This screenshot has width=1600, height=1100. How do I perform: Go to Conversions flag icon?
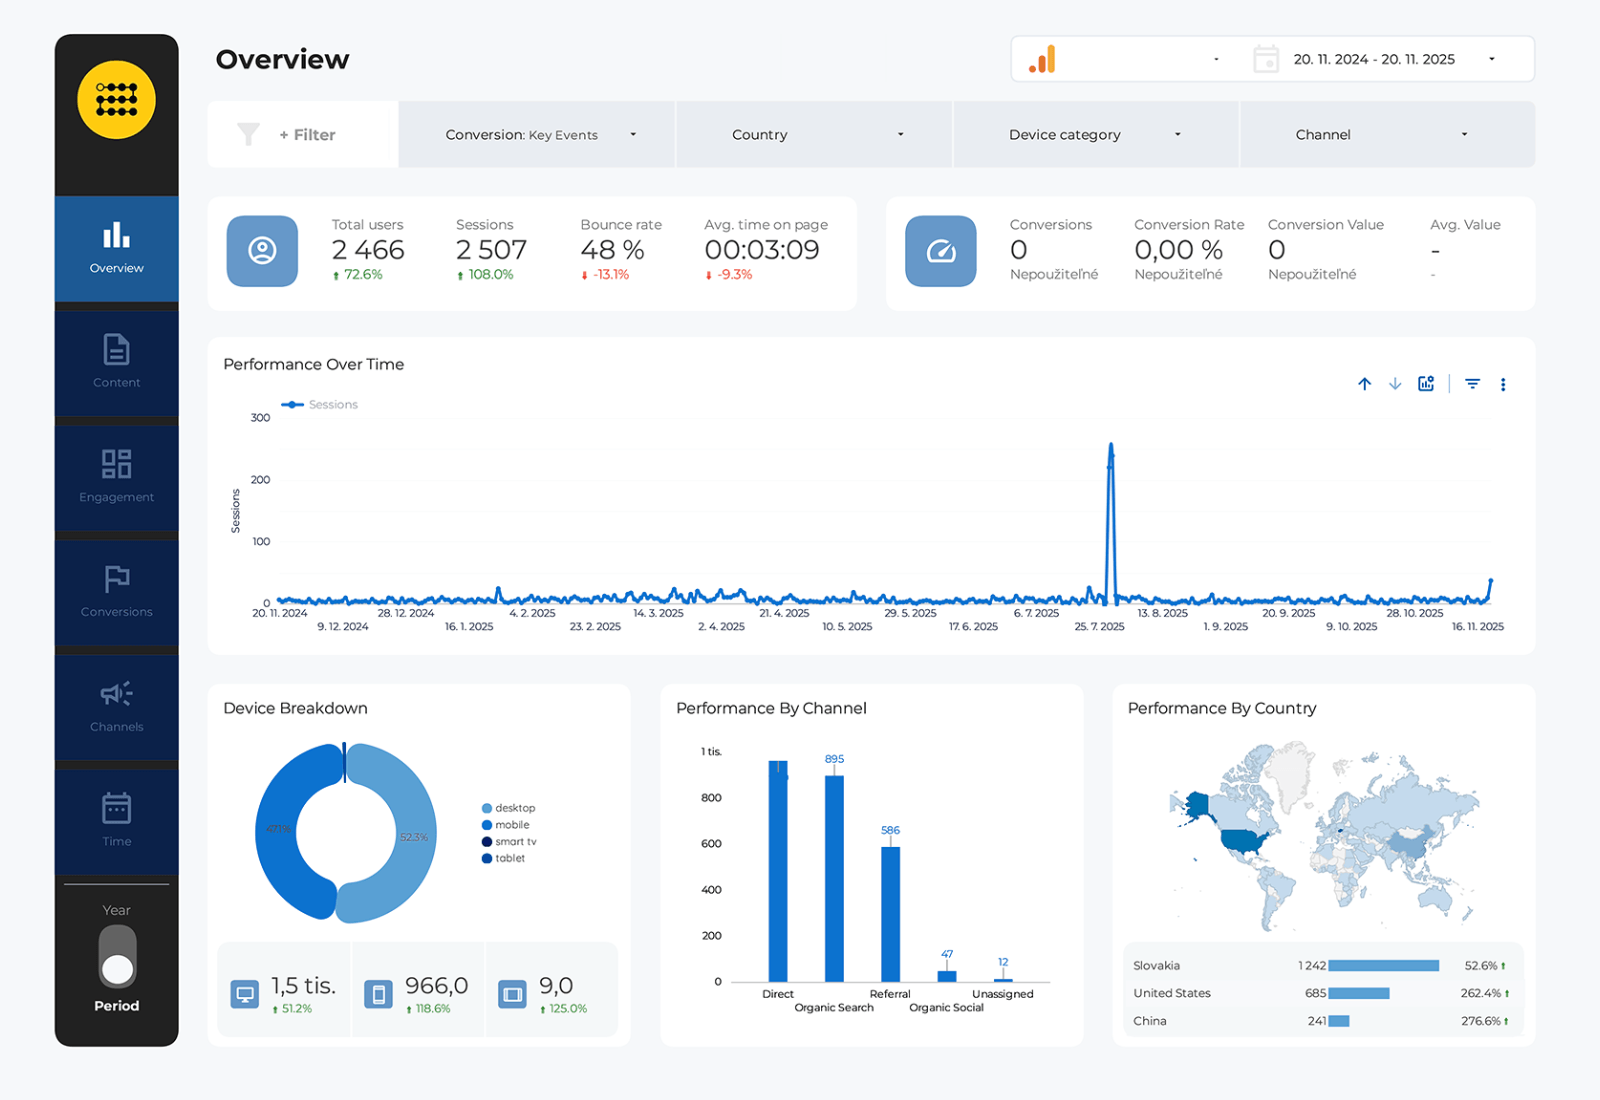pyautogui.click(x=117, y=579)
